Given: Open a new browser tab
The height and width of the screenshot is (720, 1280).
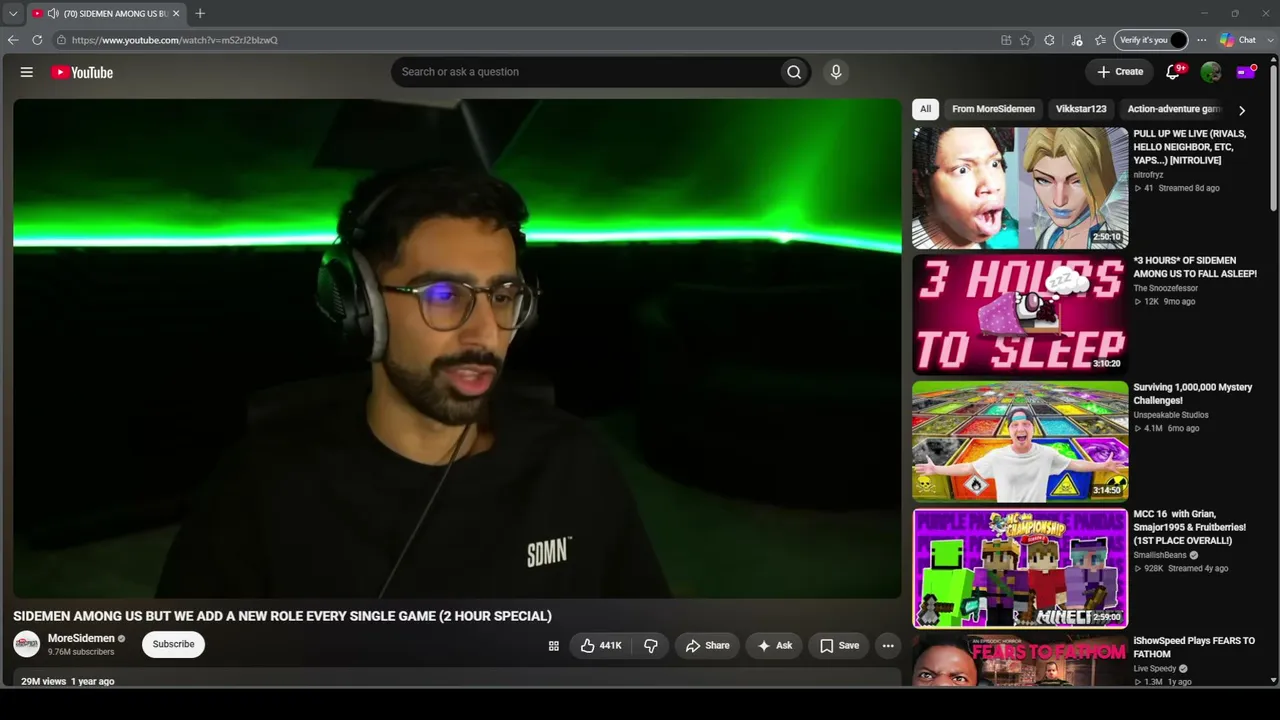Looking at the screenshot, I should (200, 13).
